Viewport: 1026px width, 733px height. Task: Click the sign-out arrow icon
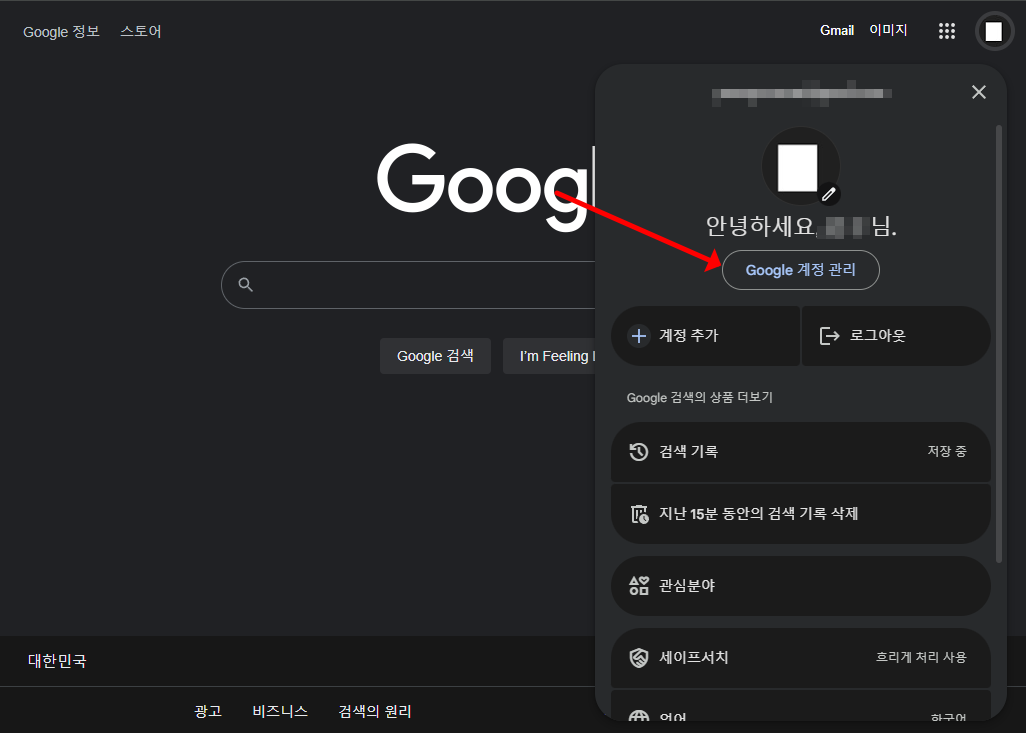click(829, 336)
